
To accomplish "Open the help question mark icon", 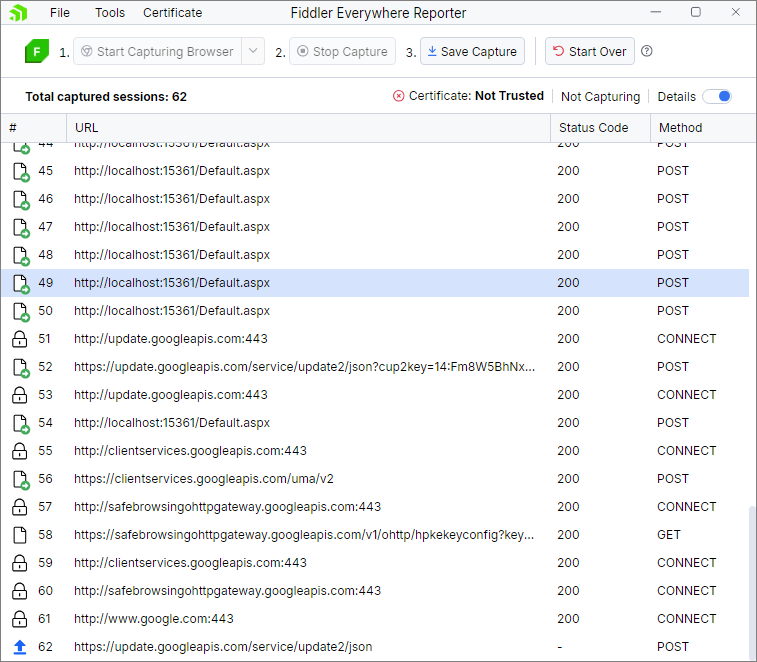I will tap(646, 51).
